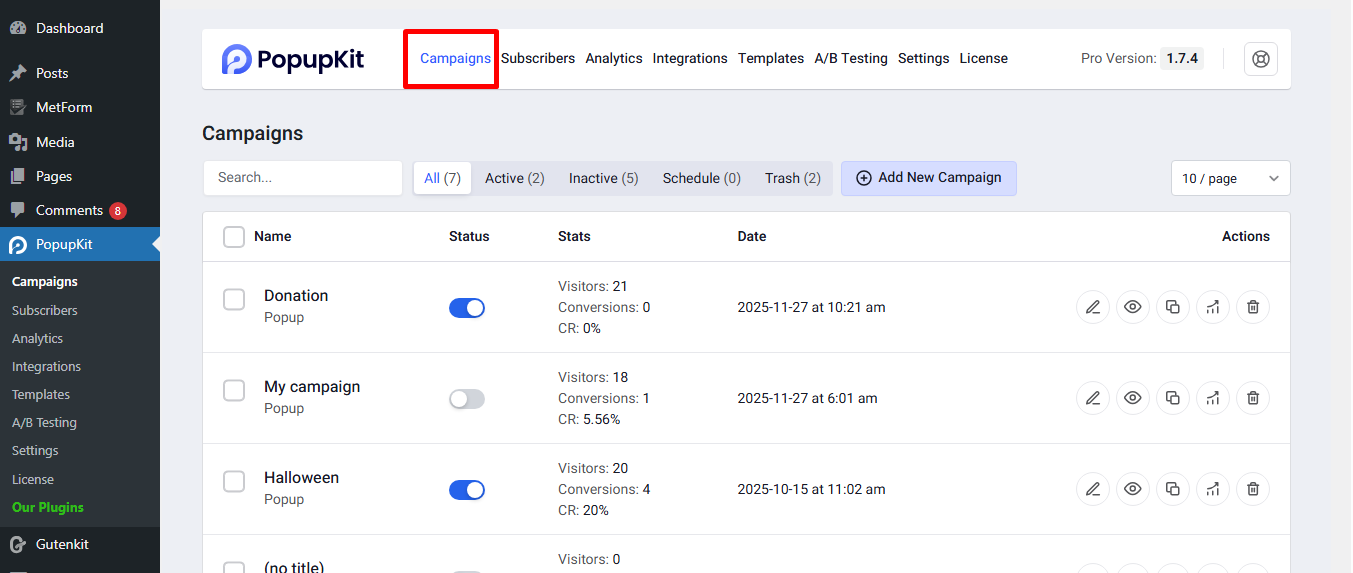
Task: Click the Add New Campaign button
Action: tap(928, 178)
